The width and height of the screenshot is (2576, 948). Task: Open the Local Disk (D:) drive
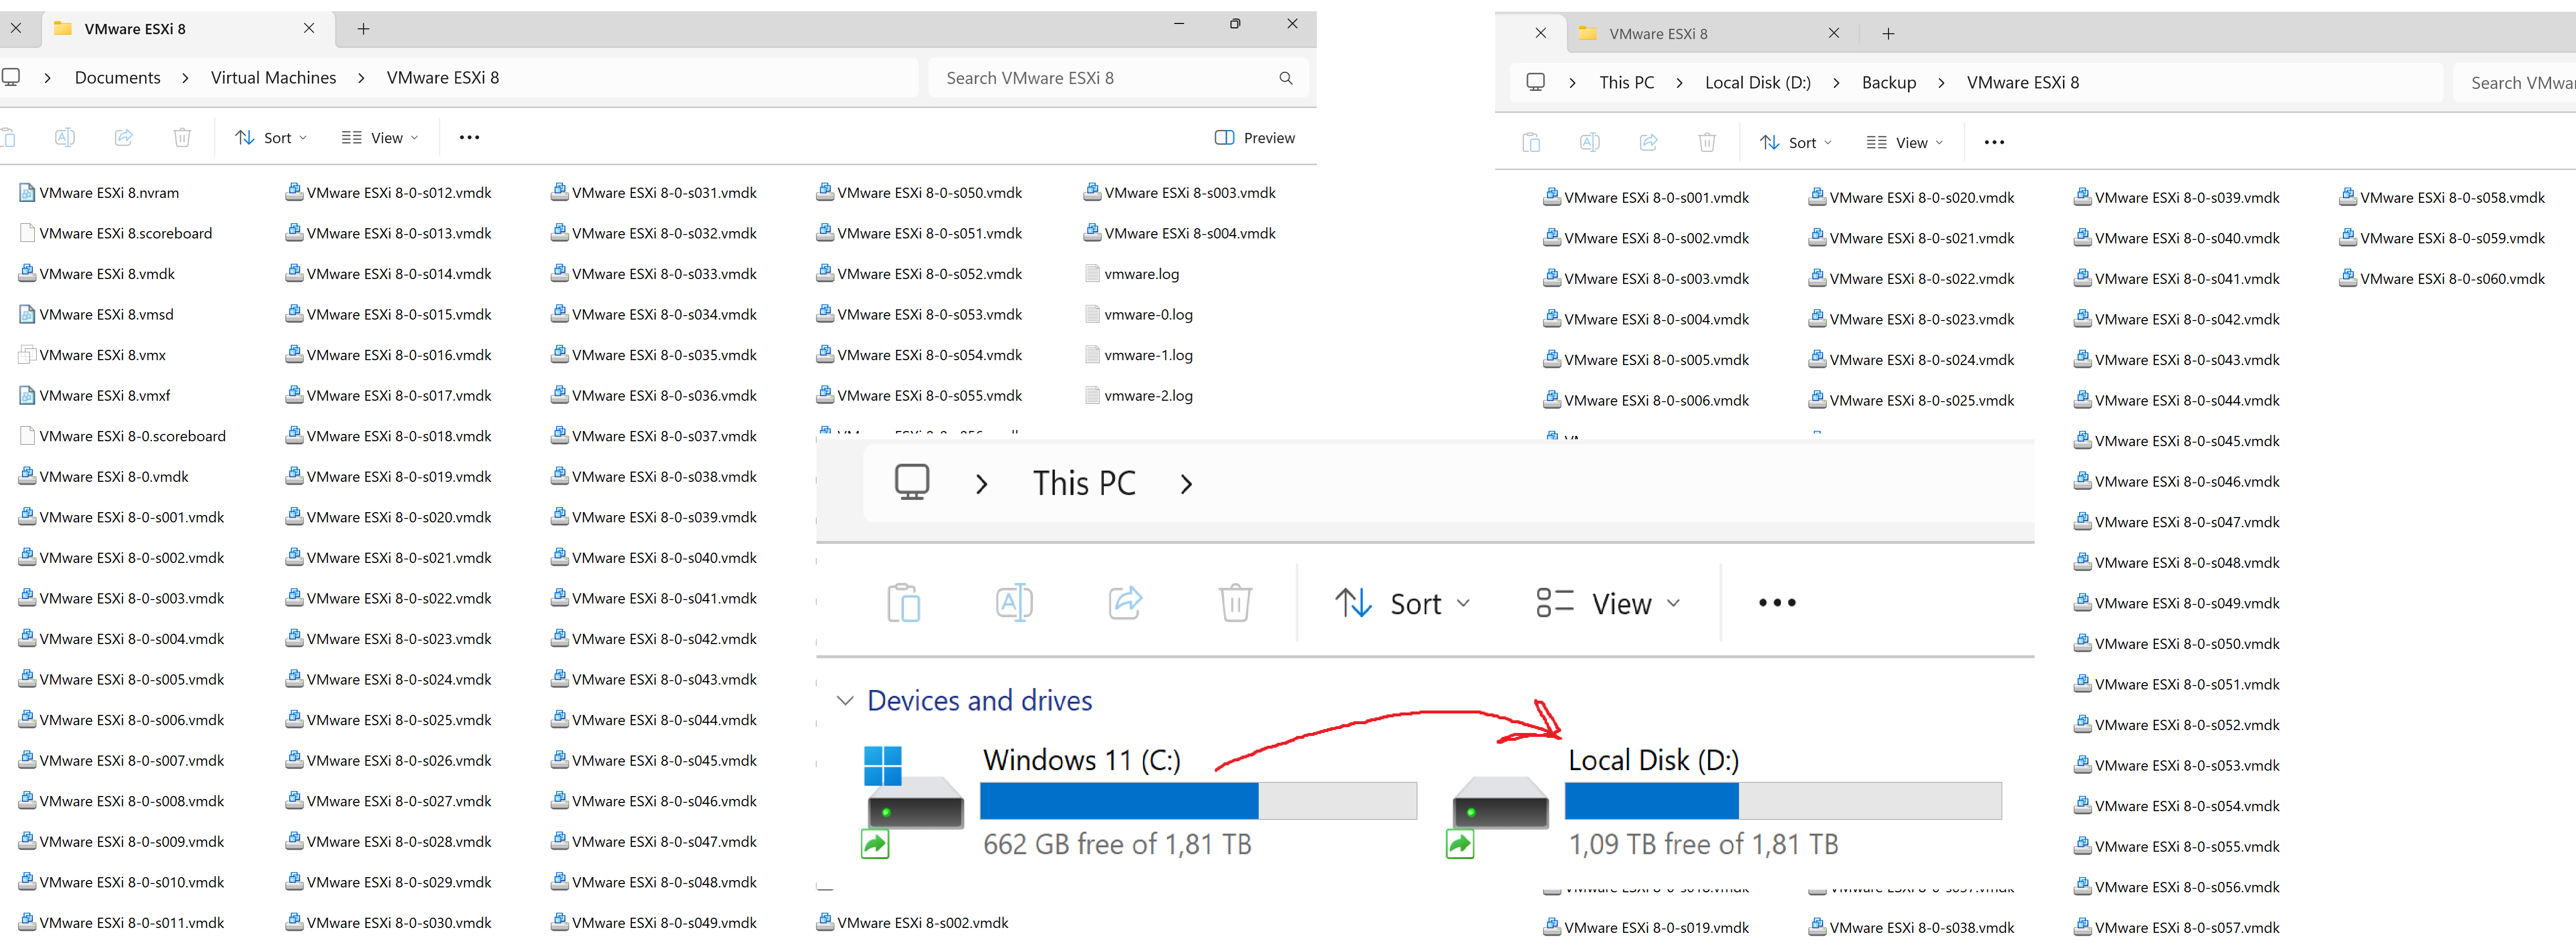pyautogui.click(x=1653, y=760)
